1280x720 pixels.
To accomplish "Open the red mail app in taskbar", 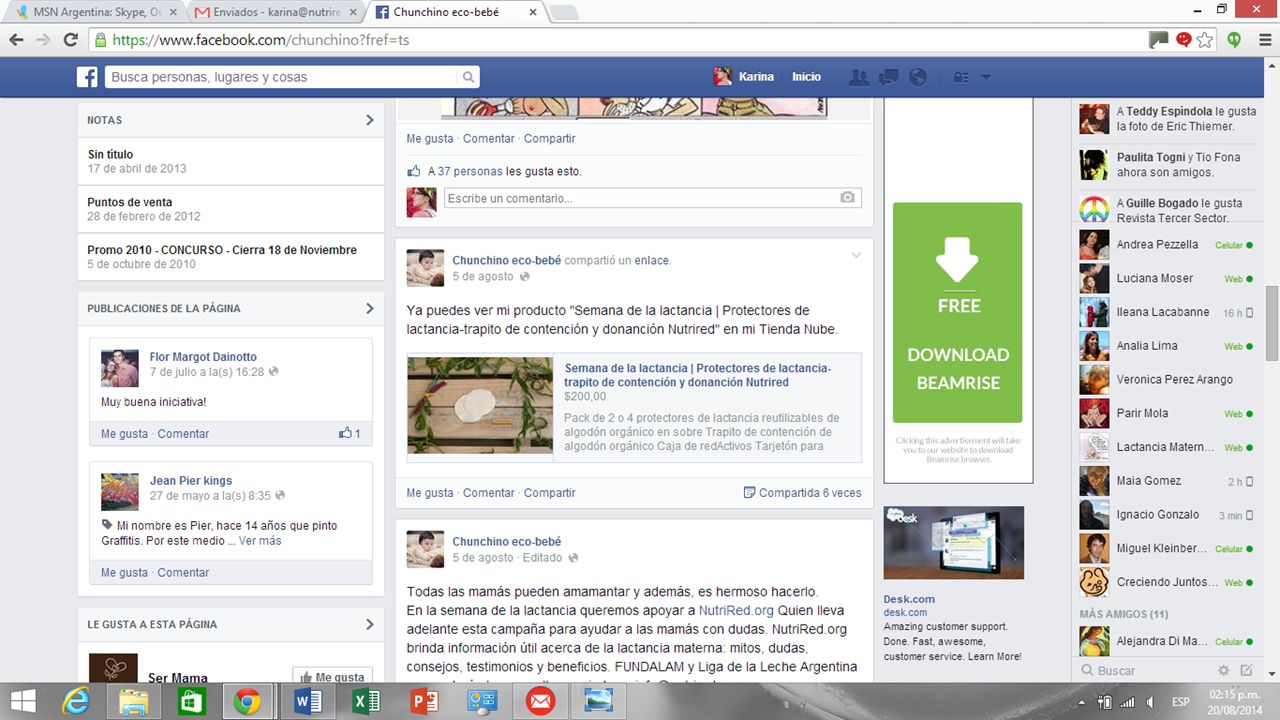I will pyautogui.click(x=541, y=702).
